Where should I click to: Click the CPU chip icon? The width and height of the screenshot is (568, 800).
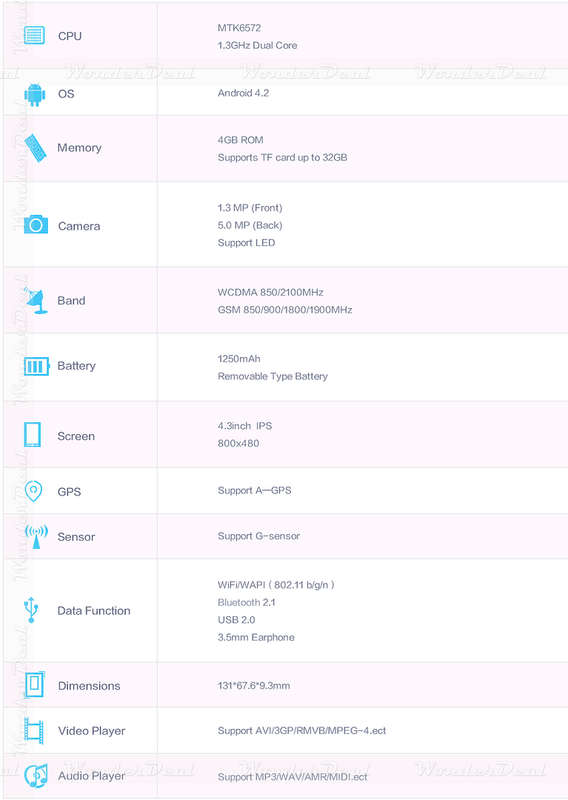tap(34, 35)
